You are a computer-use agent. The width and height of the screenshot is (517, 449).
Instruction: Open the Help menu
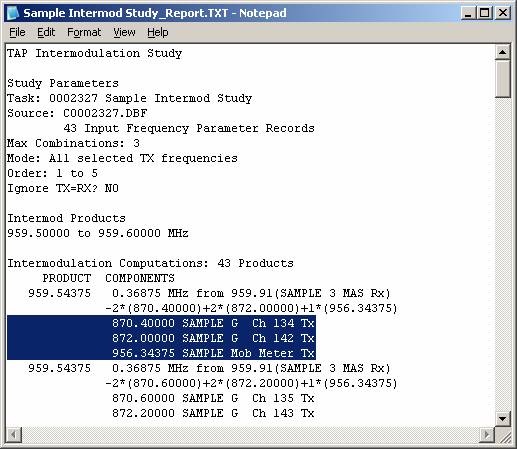[x=158, y=32]
